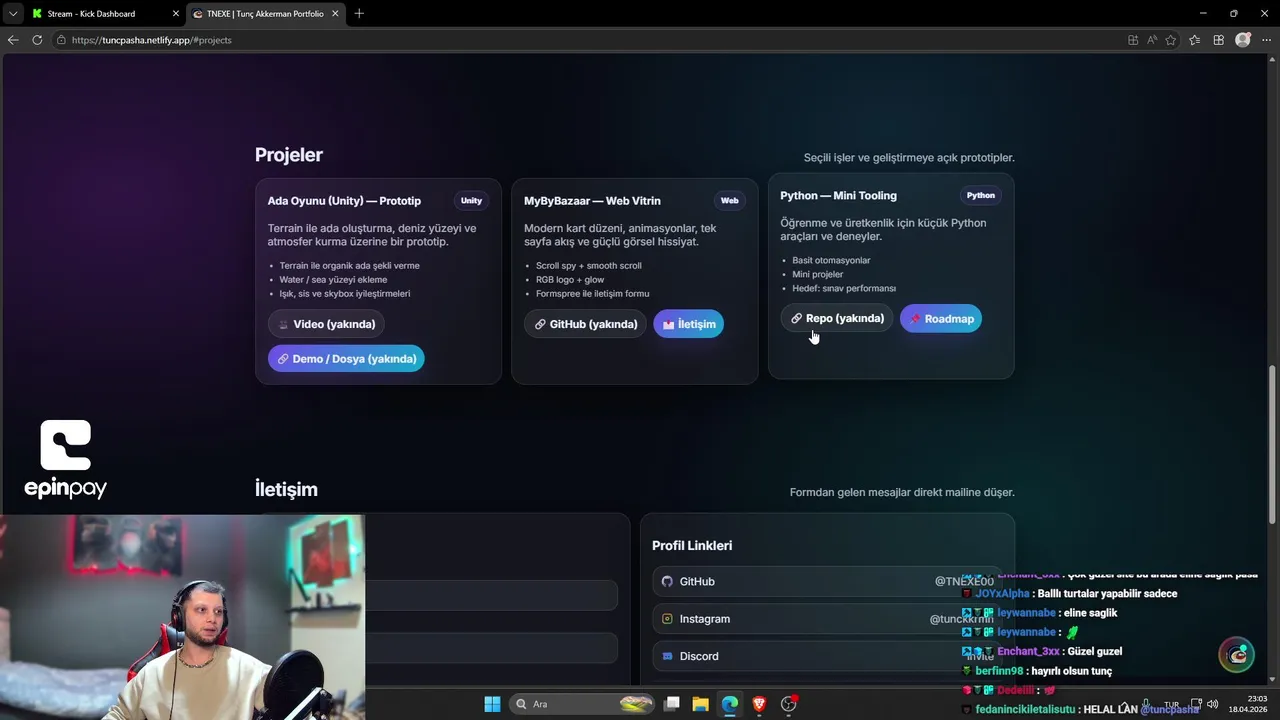Activate the Read aloud icon
1280x720 pixels.
tap(1152, 40)
